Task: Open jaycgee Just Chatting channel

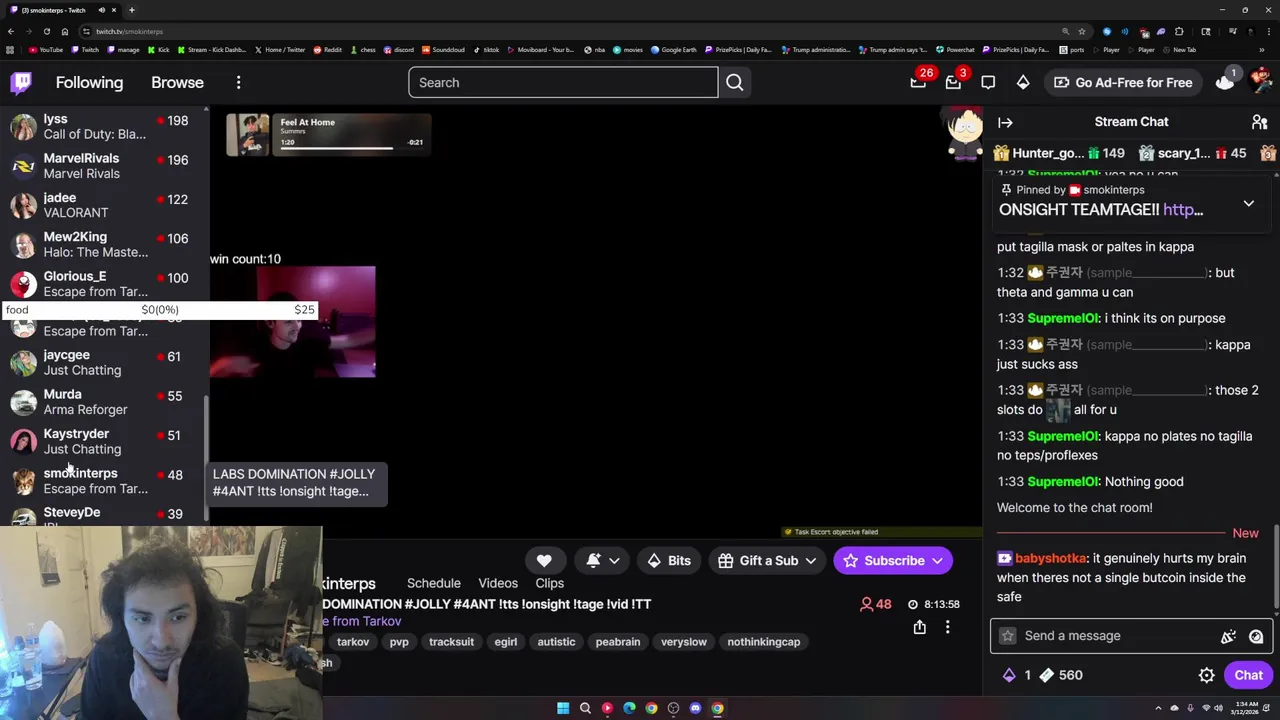Action: (104, 362)
